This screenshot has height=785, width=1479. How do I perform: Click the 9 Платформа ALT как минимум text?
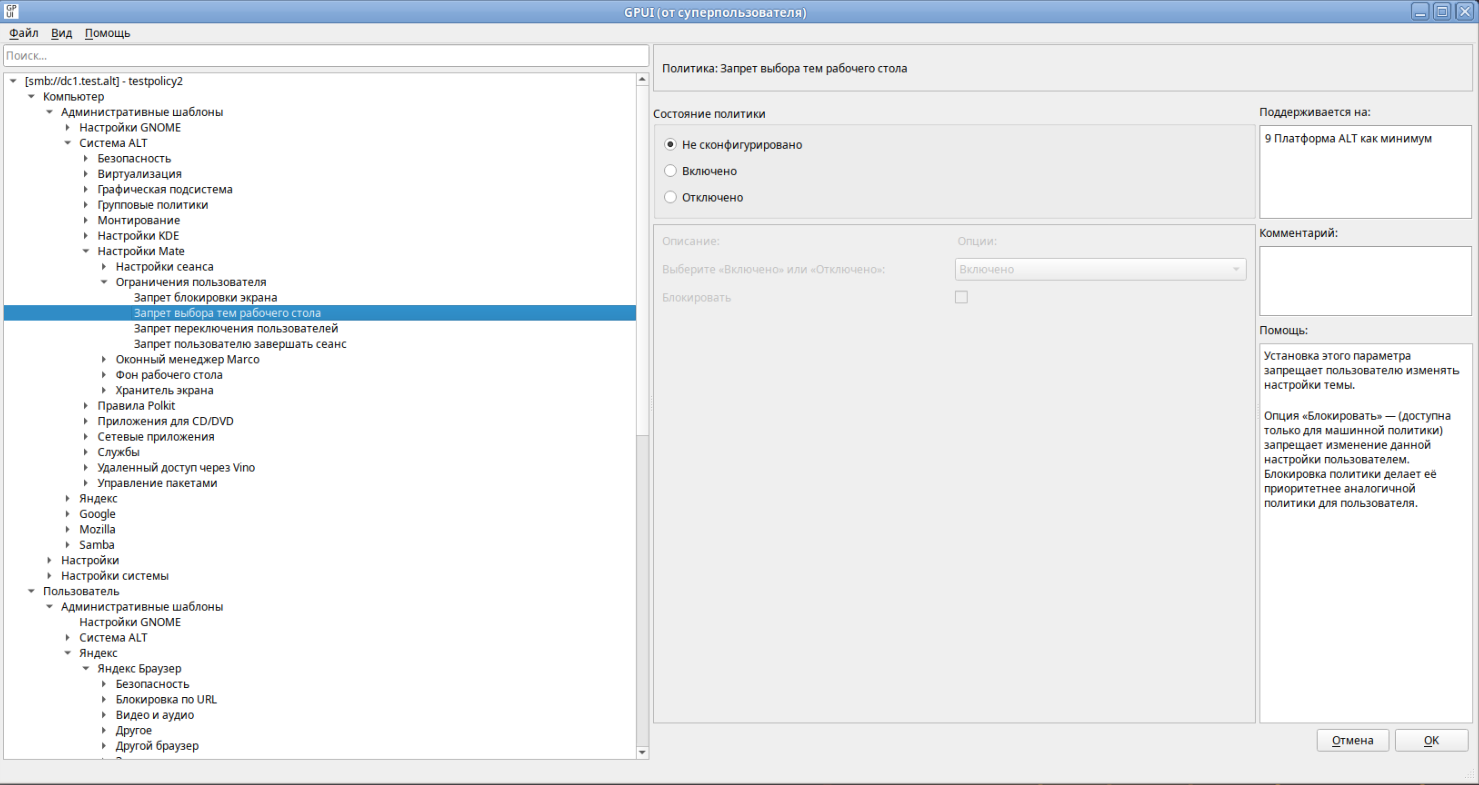(1347, 139)
